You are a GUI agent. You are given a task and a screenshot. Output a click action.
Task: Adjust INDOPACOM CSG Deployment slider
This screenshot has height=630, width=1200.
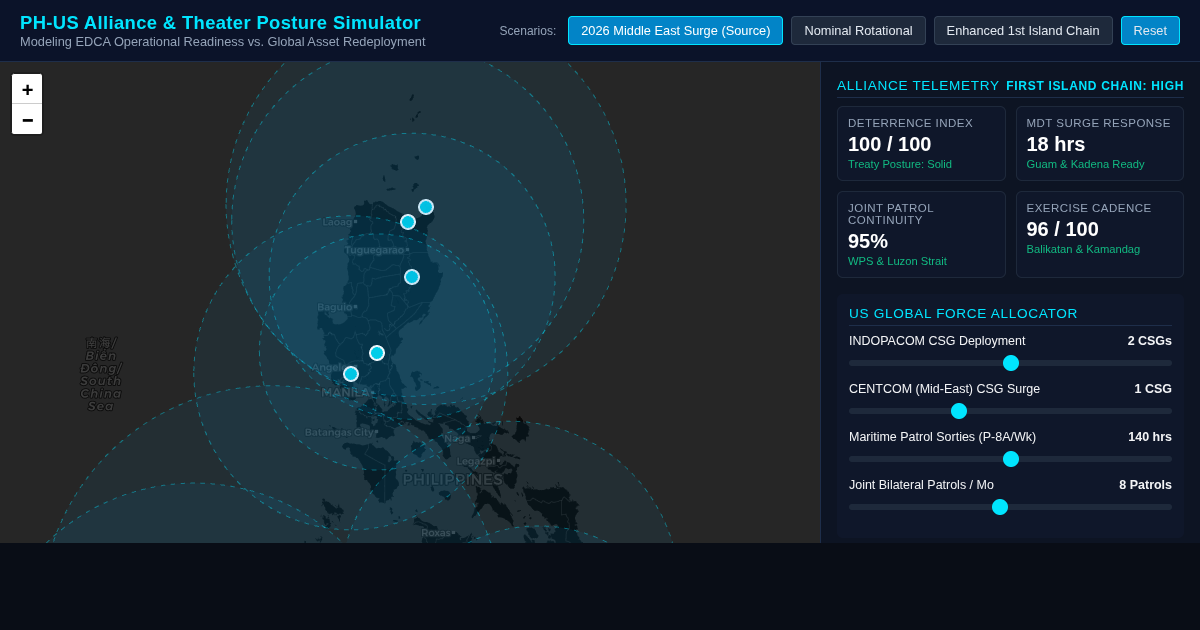(x=1010, y=363)
